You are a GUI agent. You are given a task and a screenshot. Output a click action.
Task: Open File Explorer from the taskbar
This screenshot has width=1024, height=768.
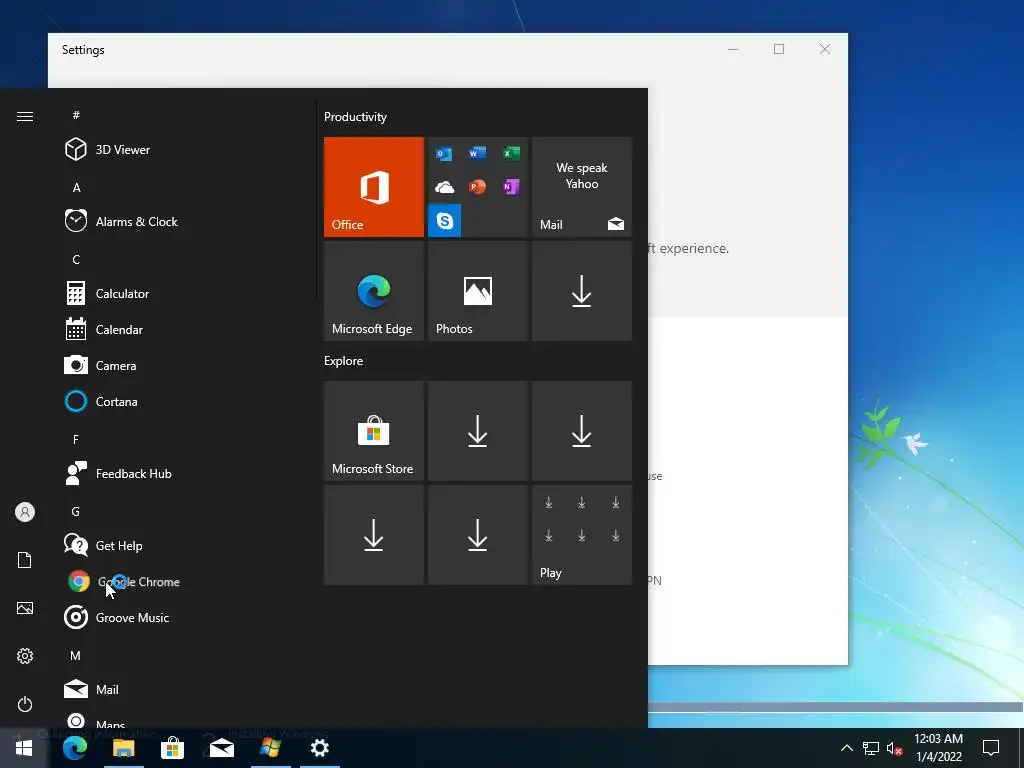(x=123, y=748)
